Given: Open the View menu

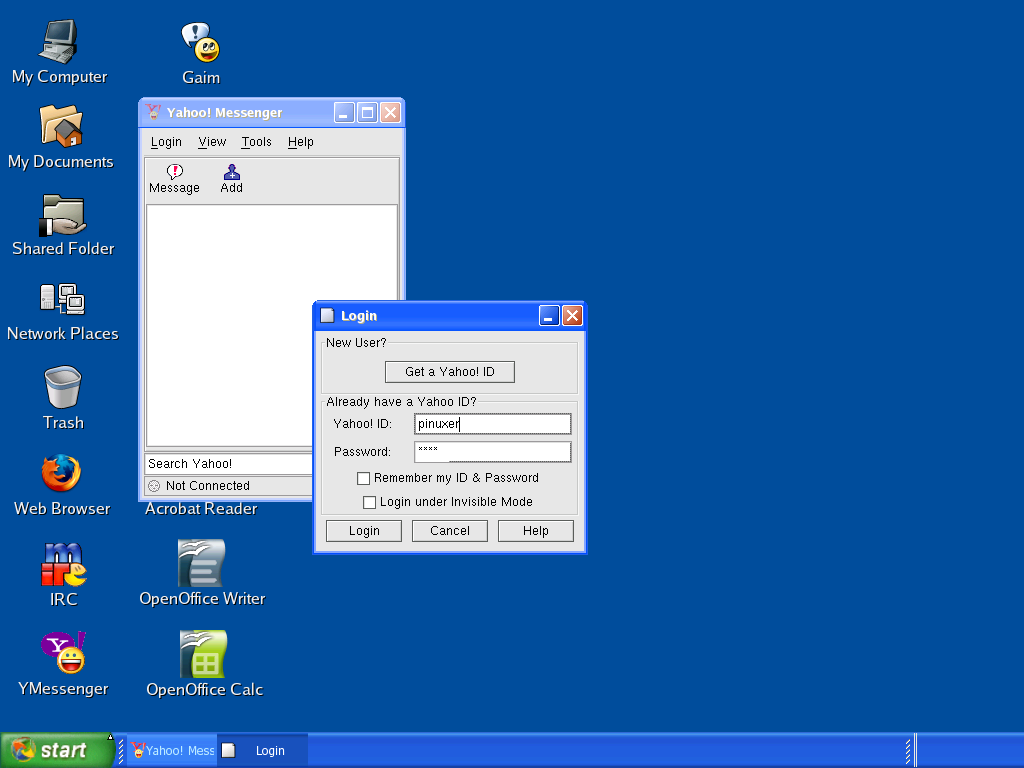Looking at the screenshot, I should (x=212, y=142).
